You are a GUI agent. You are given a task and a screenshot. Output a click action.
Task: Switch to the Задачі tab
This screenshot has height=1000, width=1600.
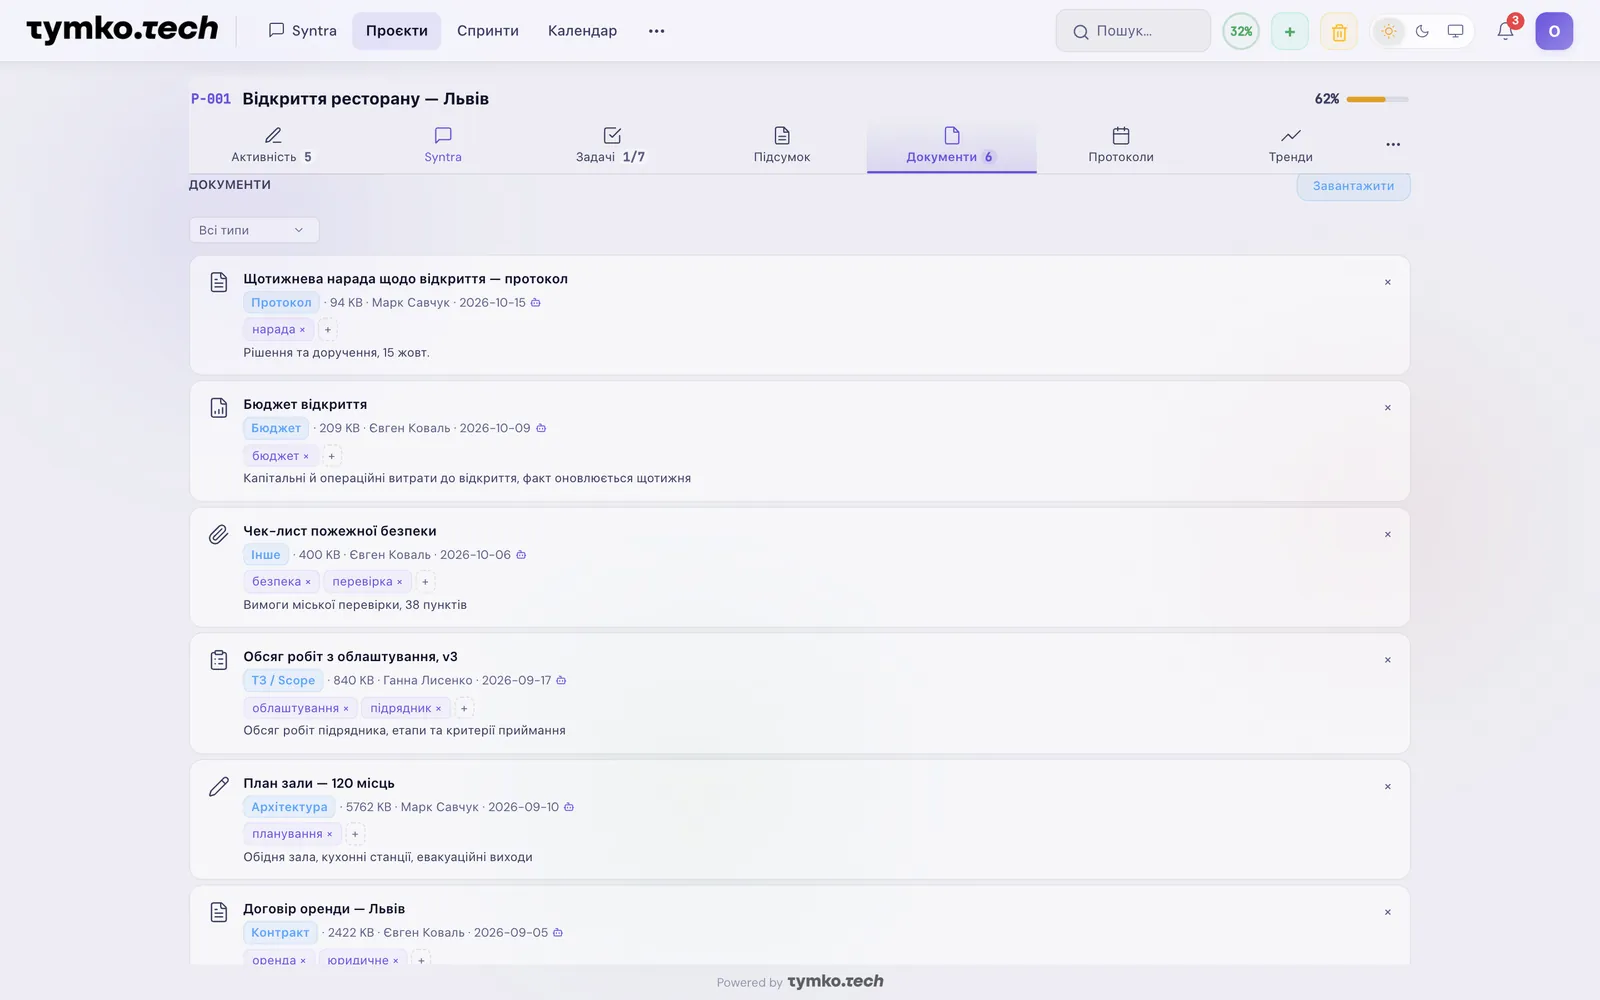click(611, 146)
